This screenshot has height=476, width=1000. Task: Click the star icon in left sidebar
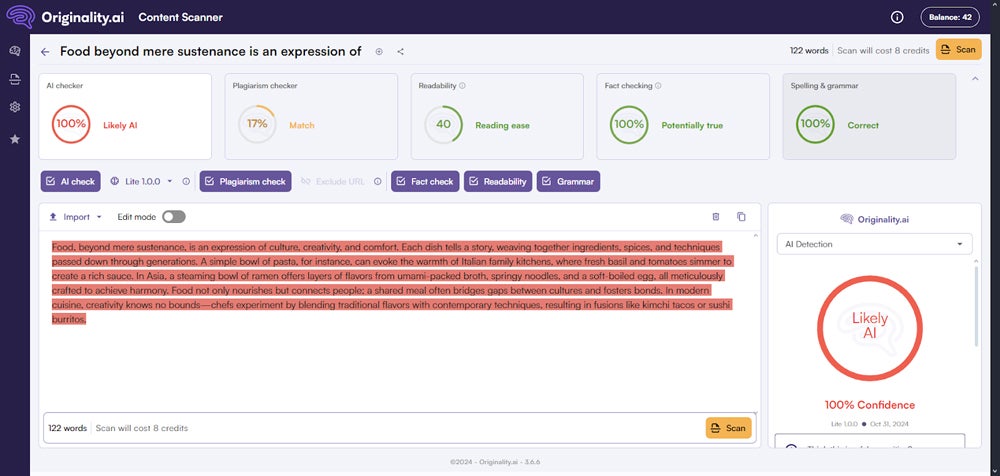[x=15, y=139]
